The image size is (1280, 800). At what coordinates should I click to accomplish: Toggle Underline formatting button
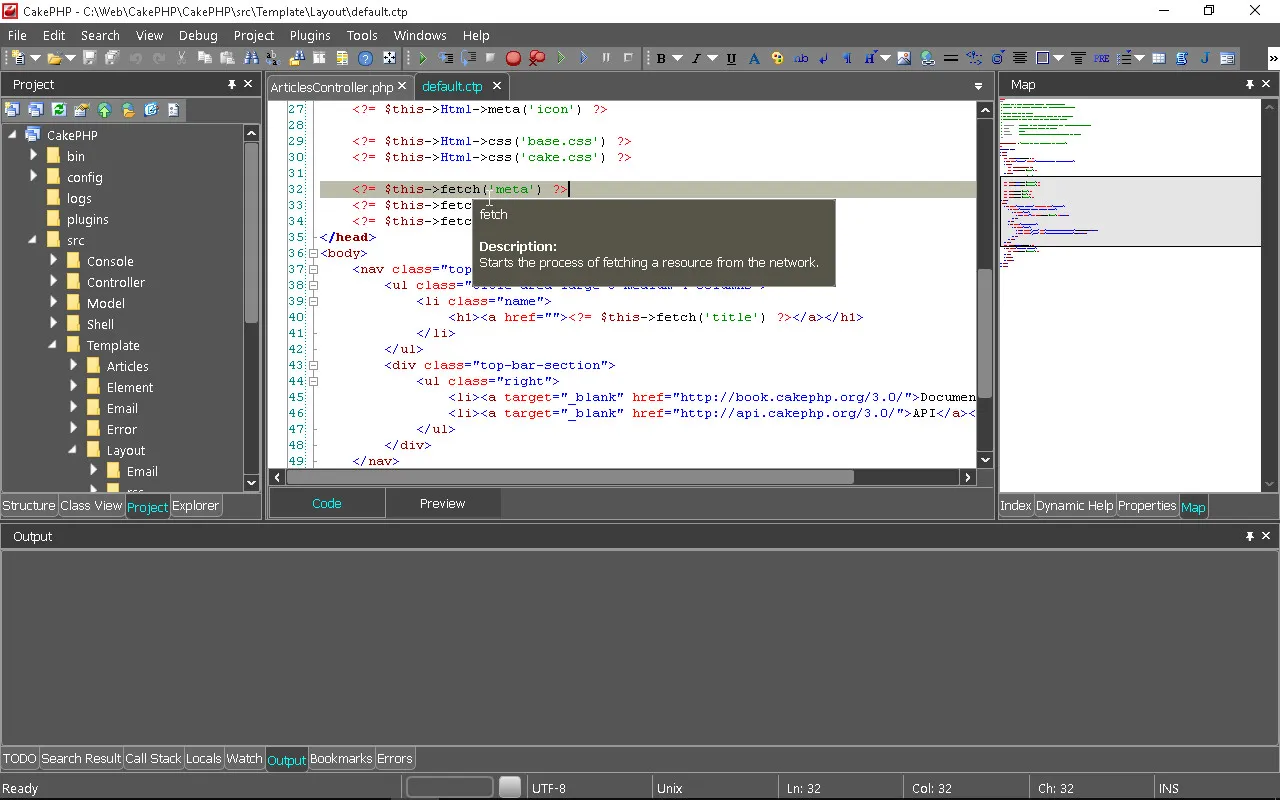coord(731,59)
